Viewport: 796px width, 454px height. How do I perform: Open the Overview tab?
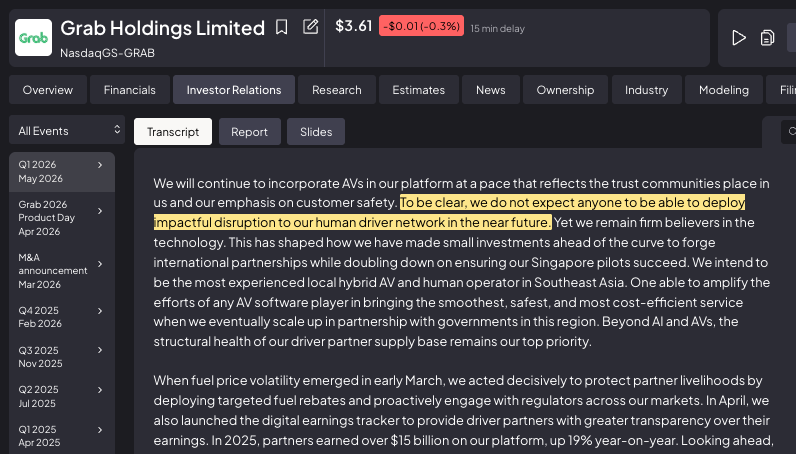(x=48, y=90)
